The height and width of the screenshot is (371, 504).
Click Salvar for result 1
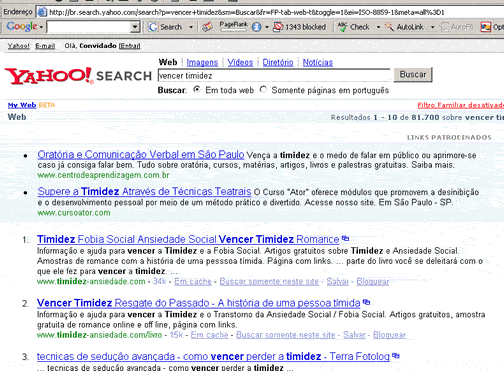click(337, 282)
